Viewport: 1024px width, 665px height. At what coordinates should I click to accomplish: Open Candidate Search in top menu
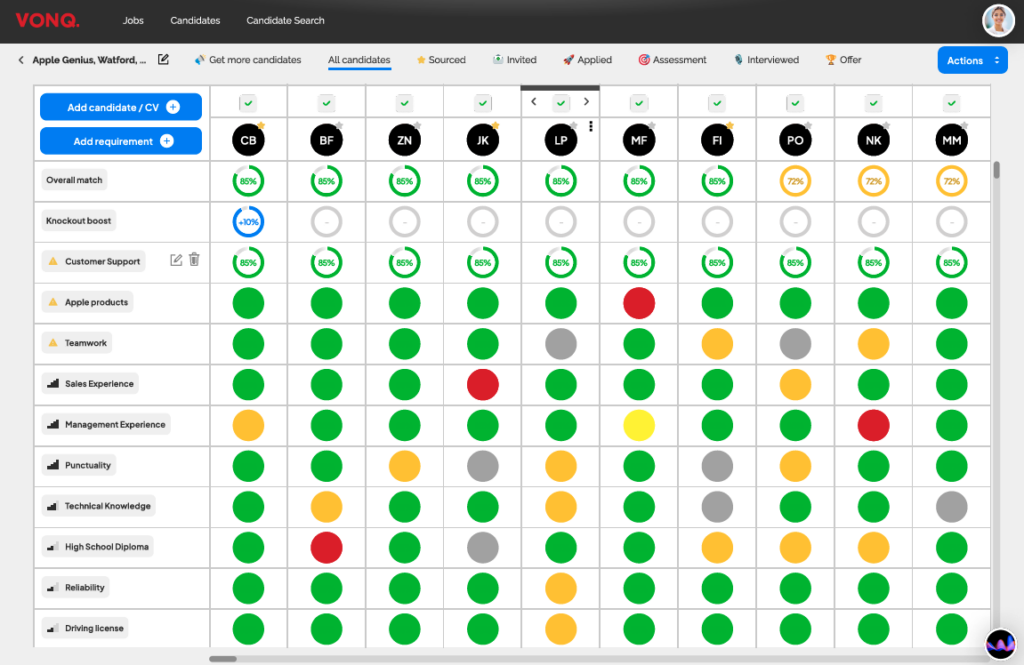(285, 20)
